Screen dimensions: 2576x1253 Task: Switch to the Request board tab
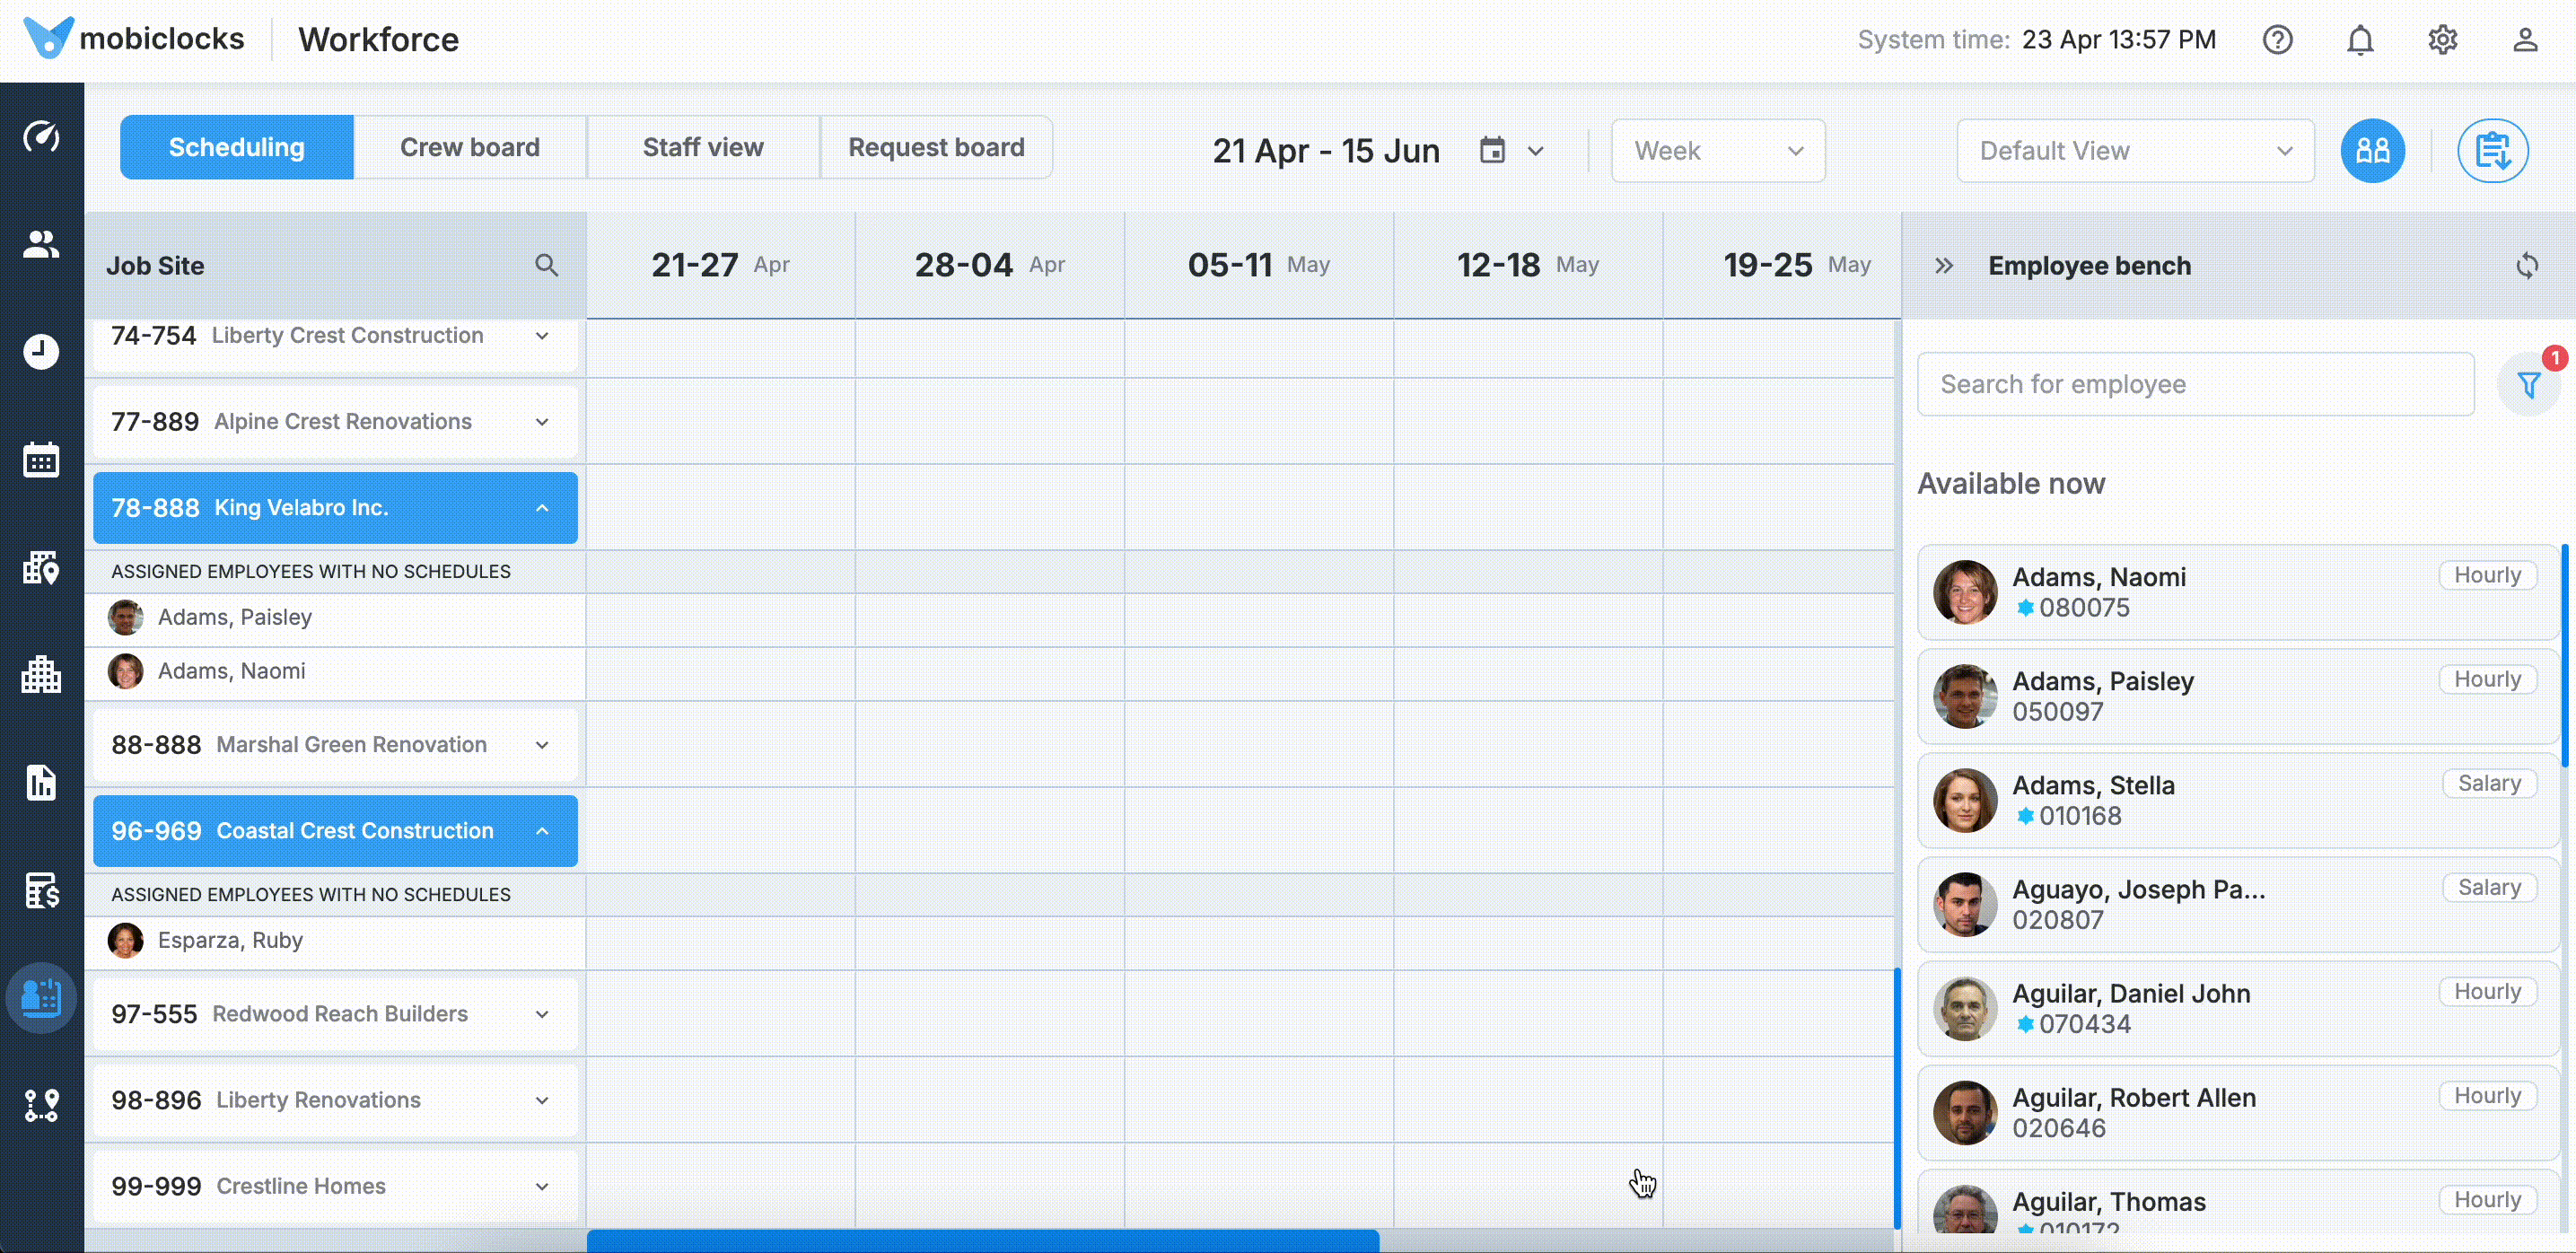tap(936, 148)
